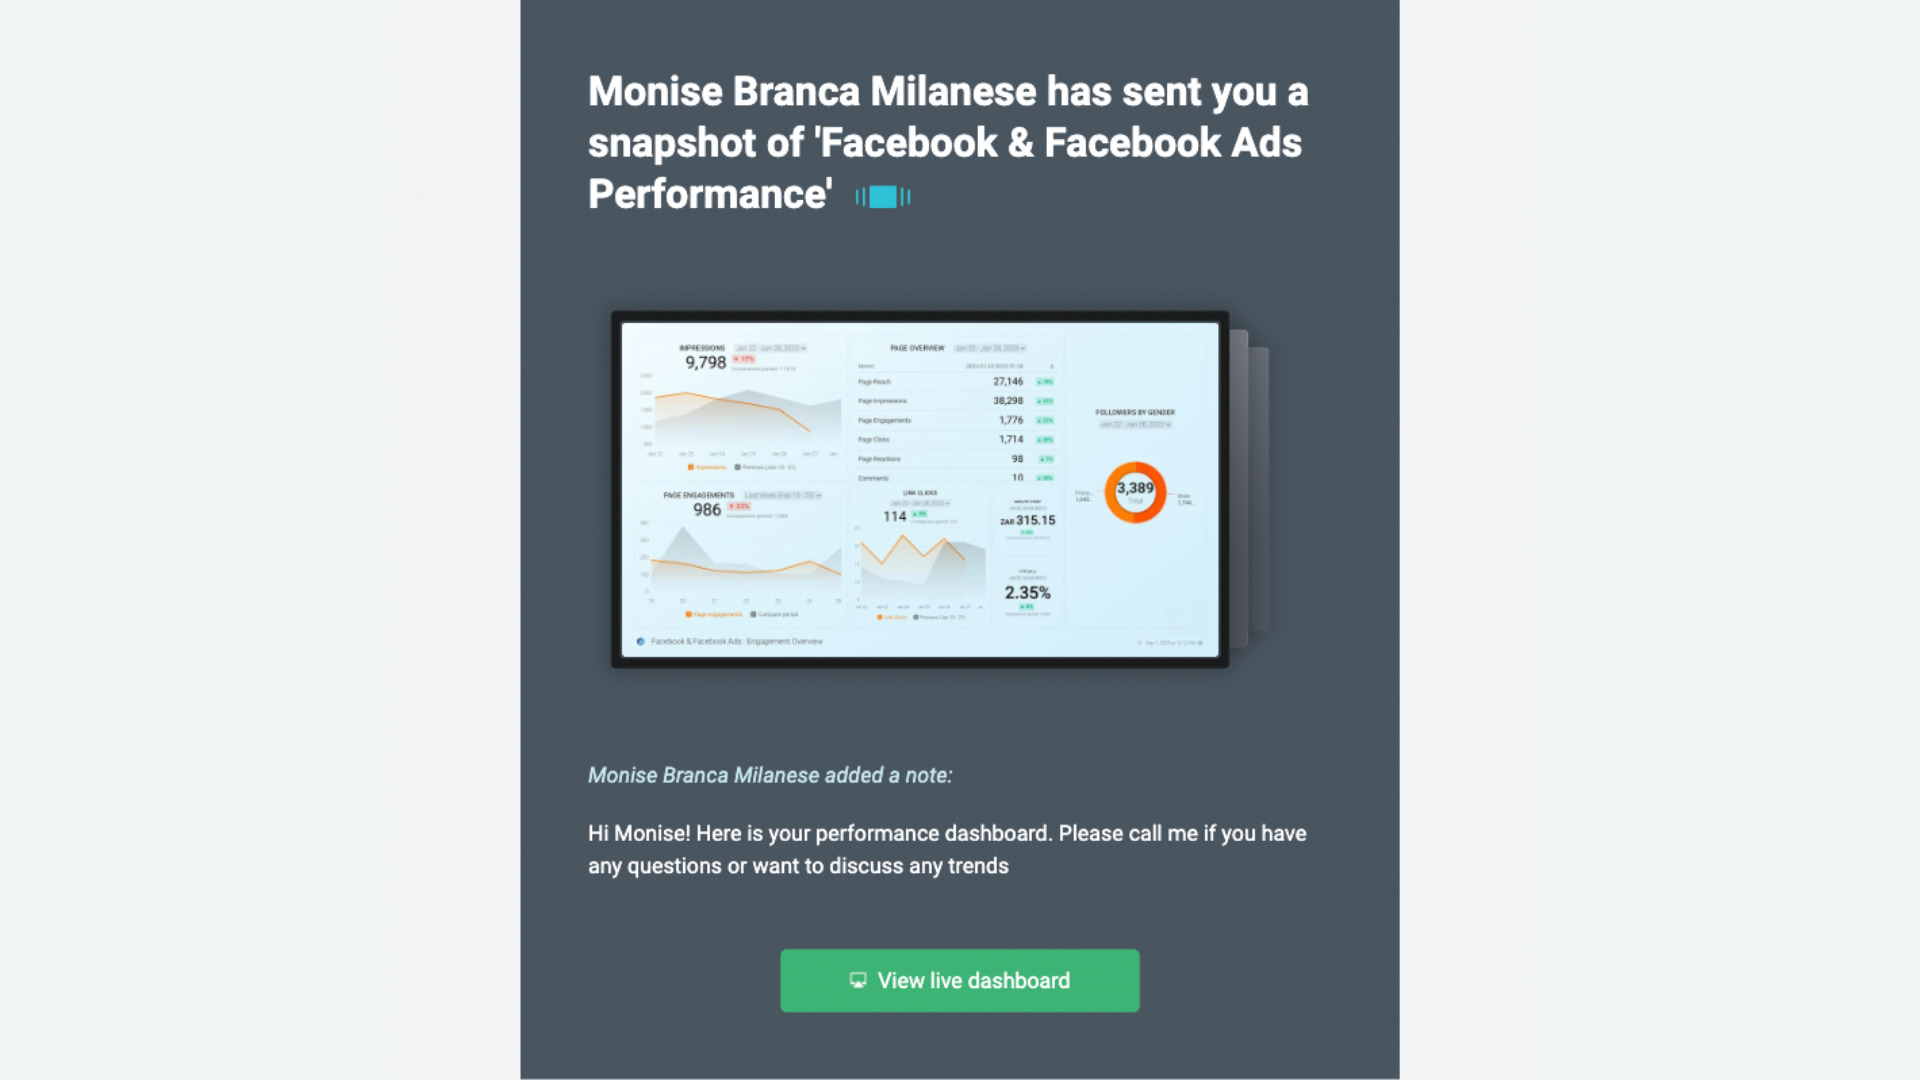Click the Link Clicks legend marker
Image resolution: width=1920 pixels, height=1080 pixels.
(880, 616)
